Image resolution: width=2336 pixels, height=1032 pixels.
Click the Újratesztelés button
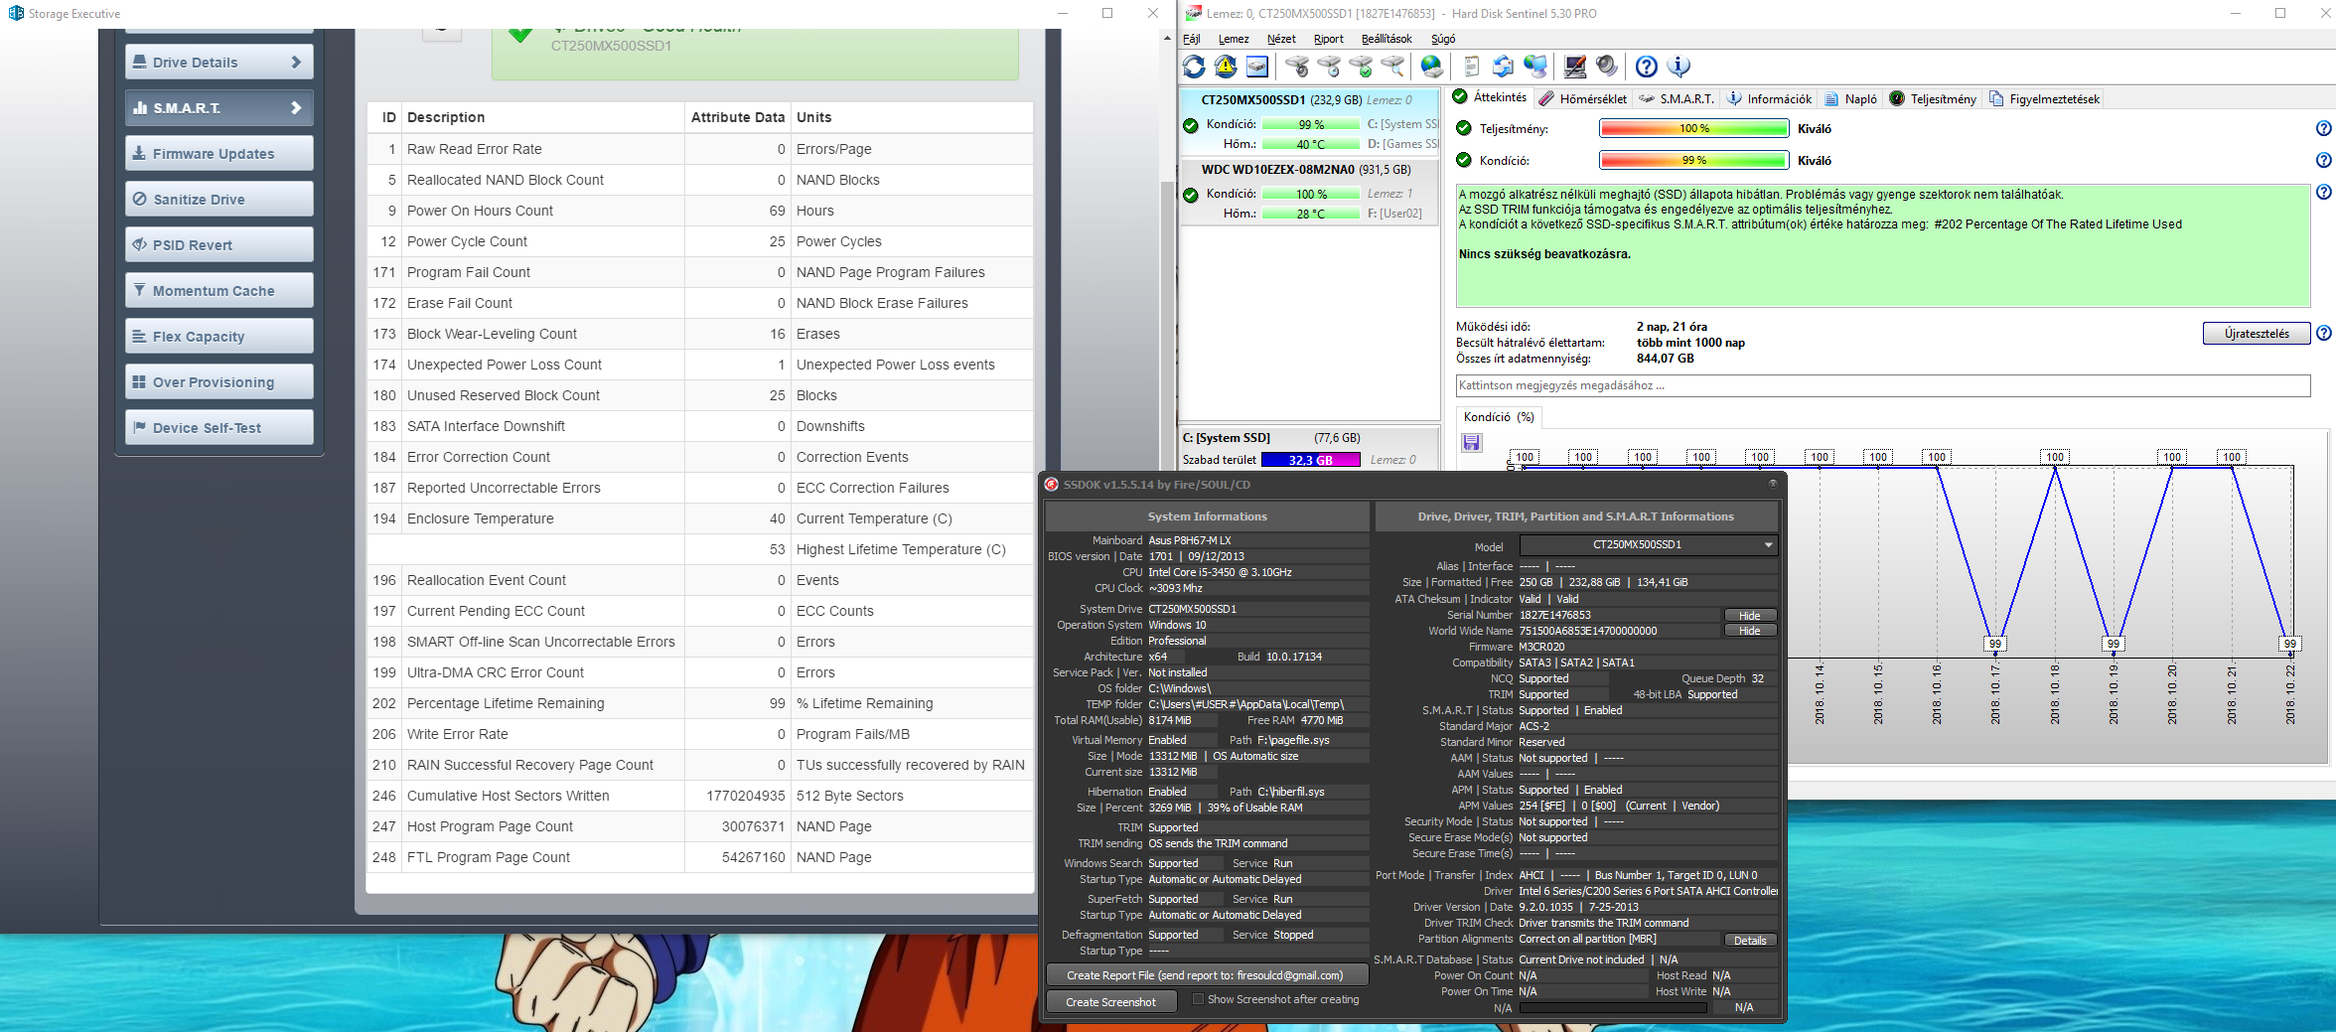click(x=2256, y=334)
